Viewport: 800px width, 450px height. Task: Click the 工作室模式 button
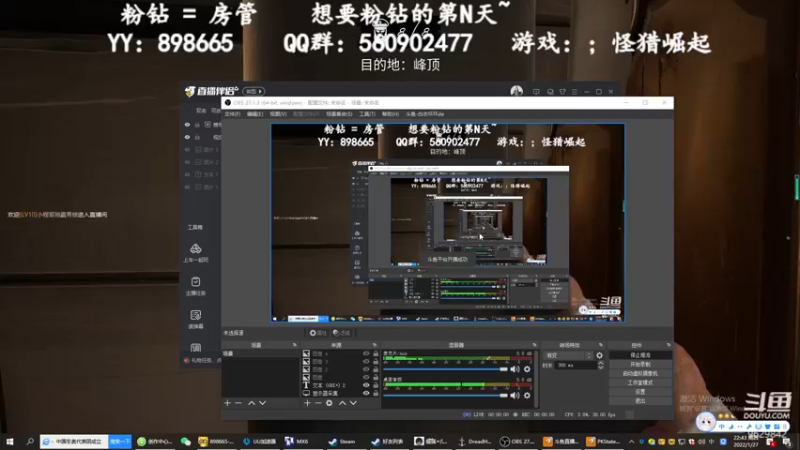click(640, 383)
